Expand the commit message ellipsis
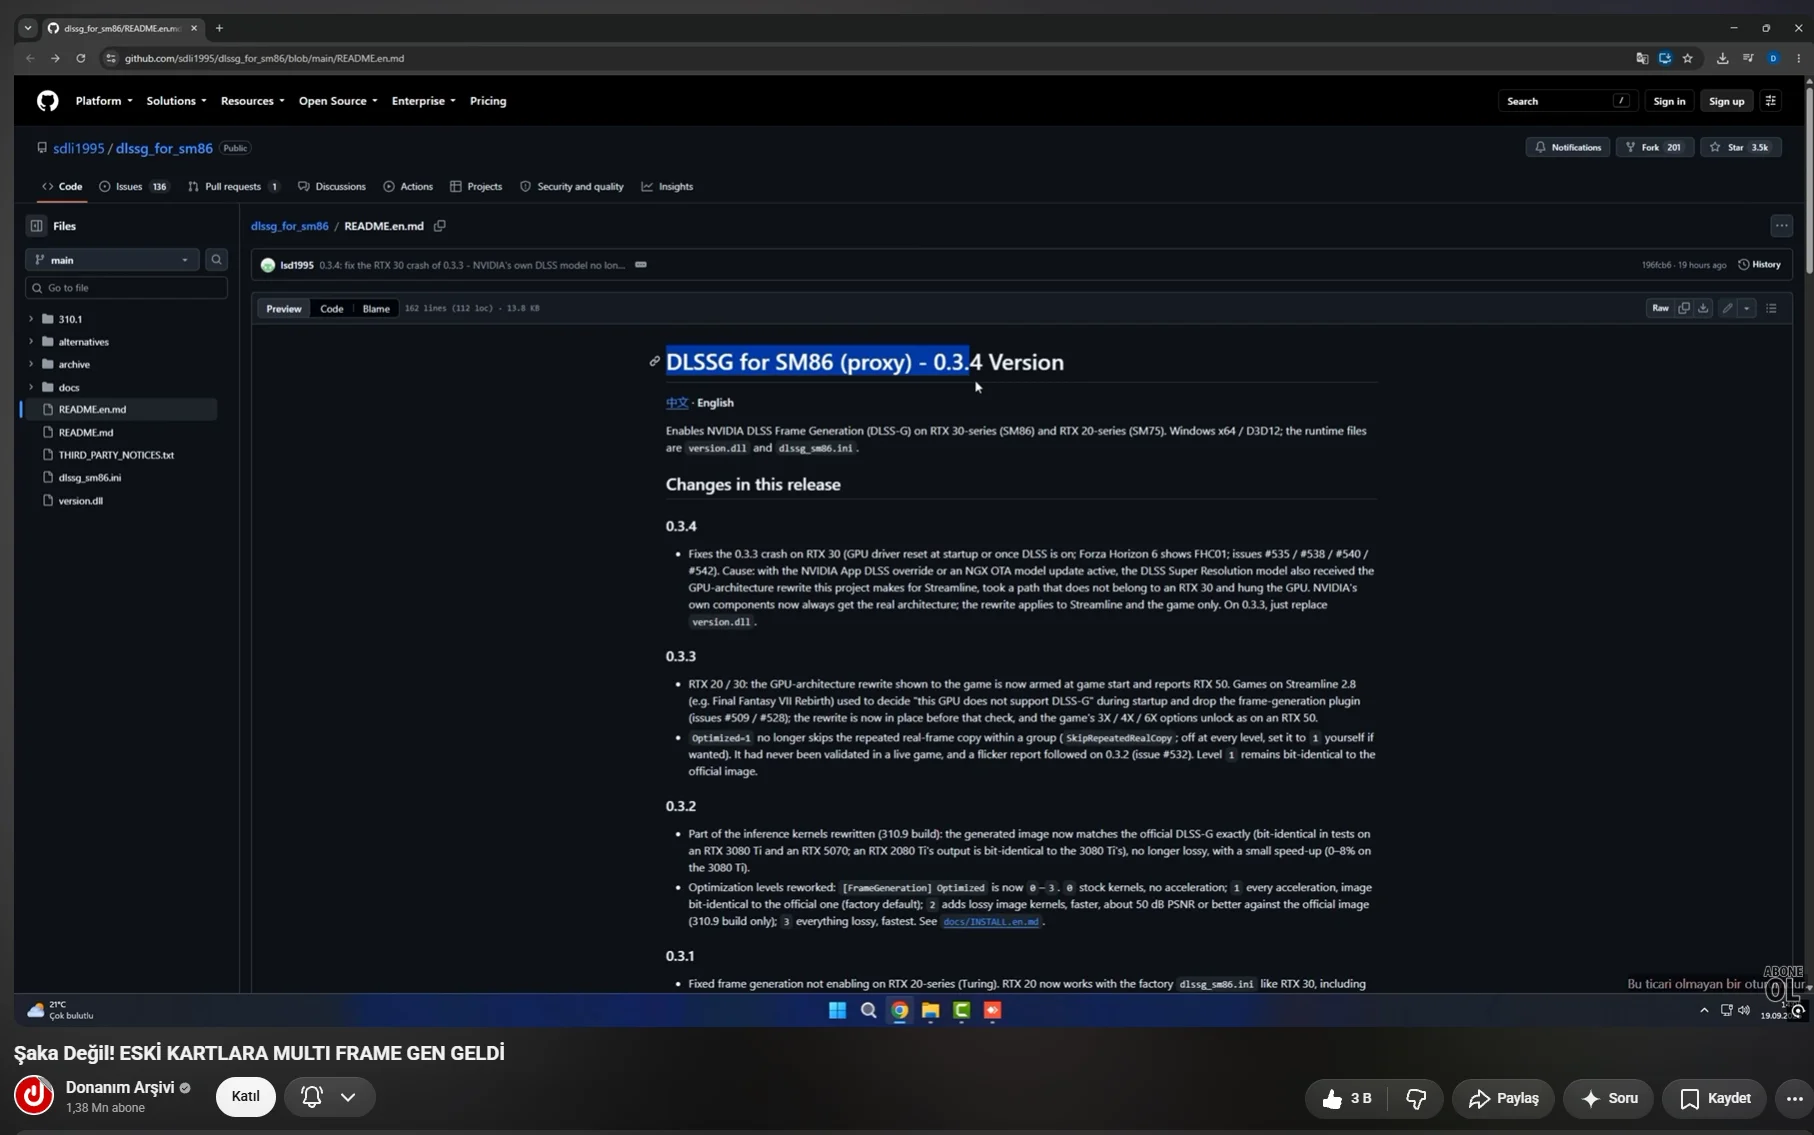Screen dimensions: 1814x1135 pos(641,265)
